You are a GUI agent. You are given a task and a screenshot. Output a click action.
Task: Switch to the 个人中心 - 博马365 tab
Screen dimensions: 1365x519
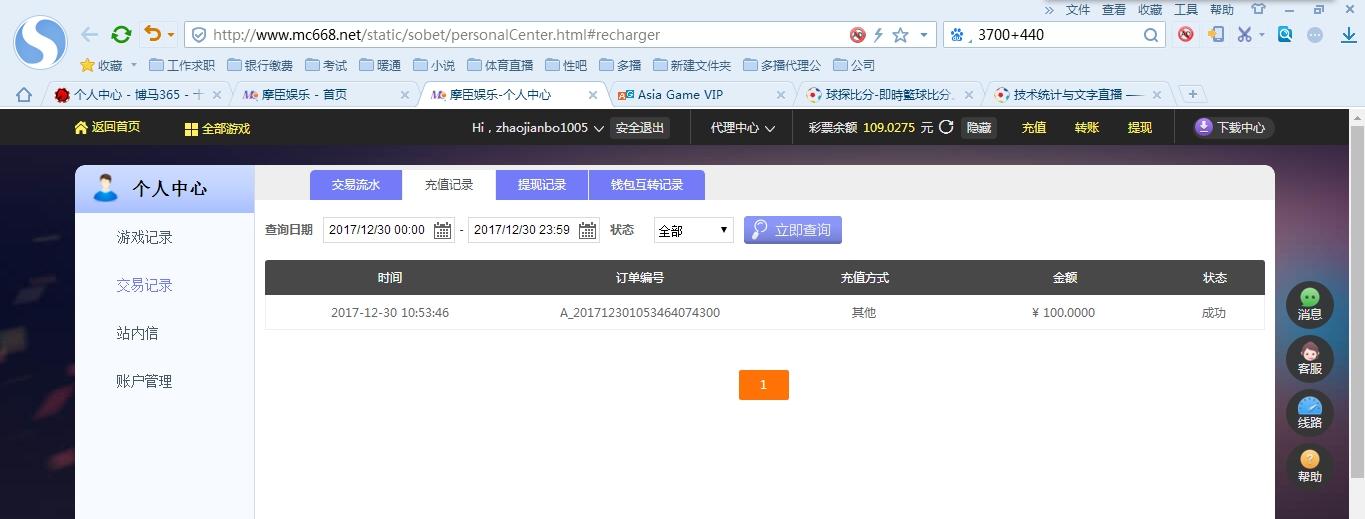pyautogui.click(x=137, y=95)
